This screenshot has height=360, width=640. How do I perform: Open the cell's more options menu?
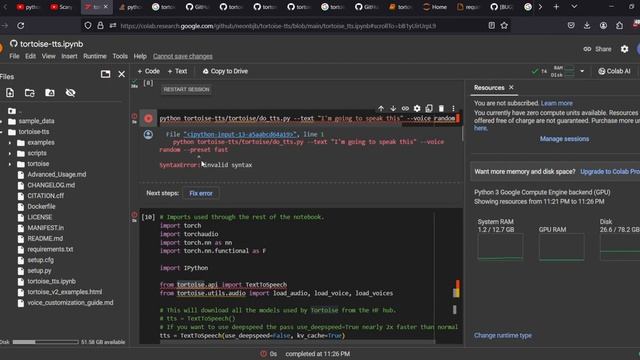click(x=453, y=109)
